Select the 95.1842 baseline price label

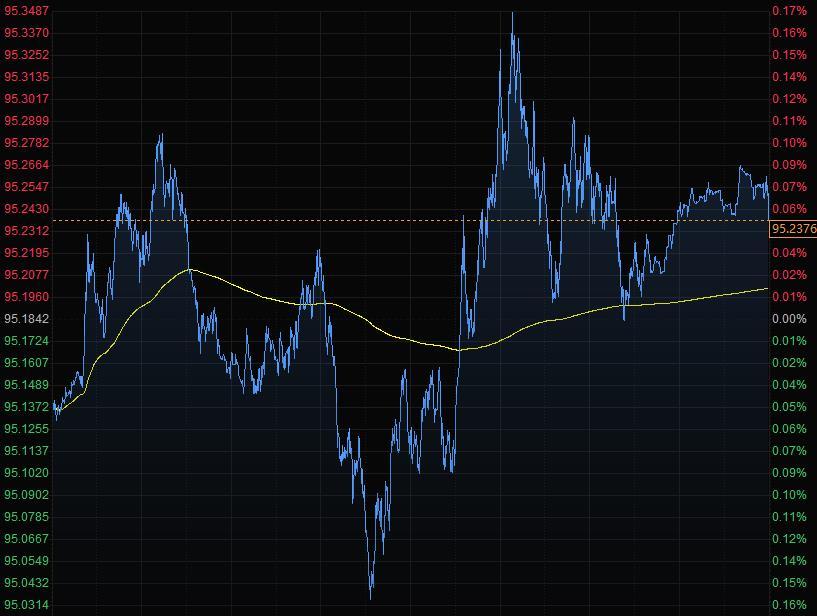27,319
